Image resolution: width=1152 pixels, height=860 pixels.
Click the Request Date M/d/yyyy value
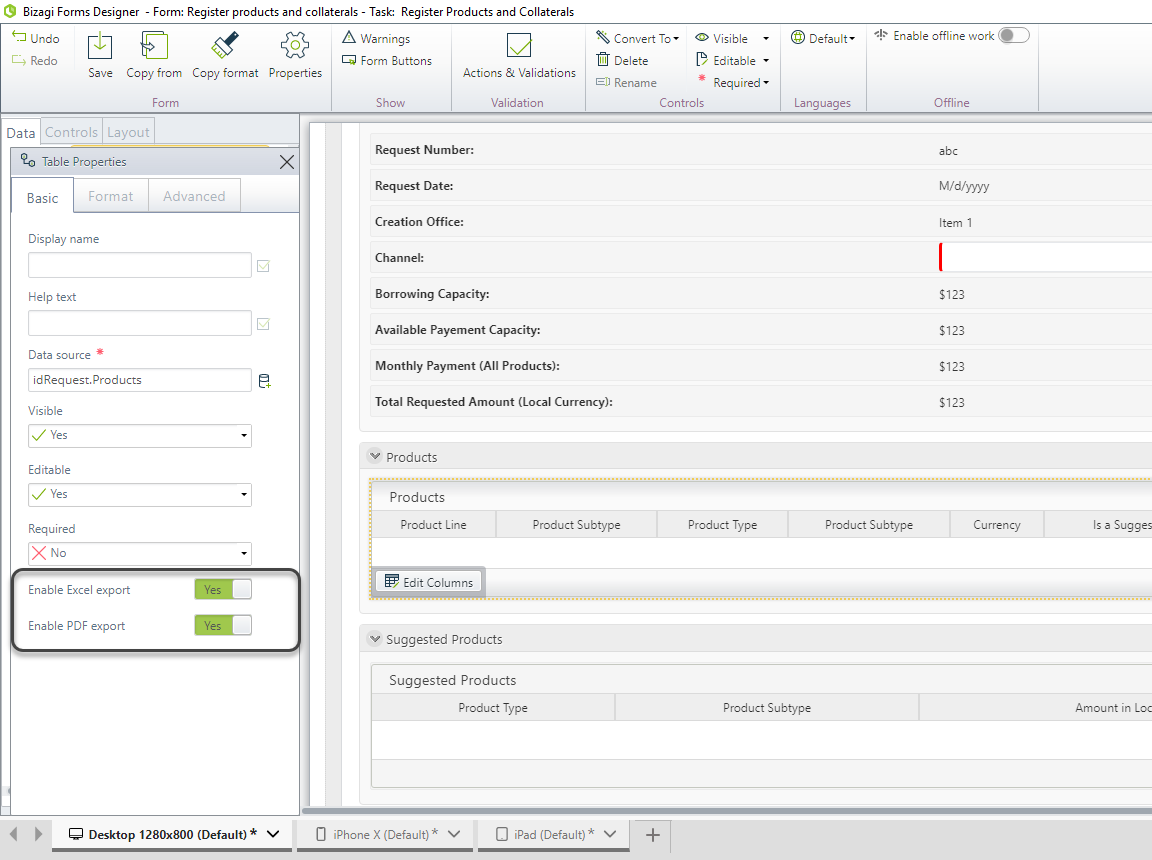964,186
